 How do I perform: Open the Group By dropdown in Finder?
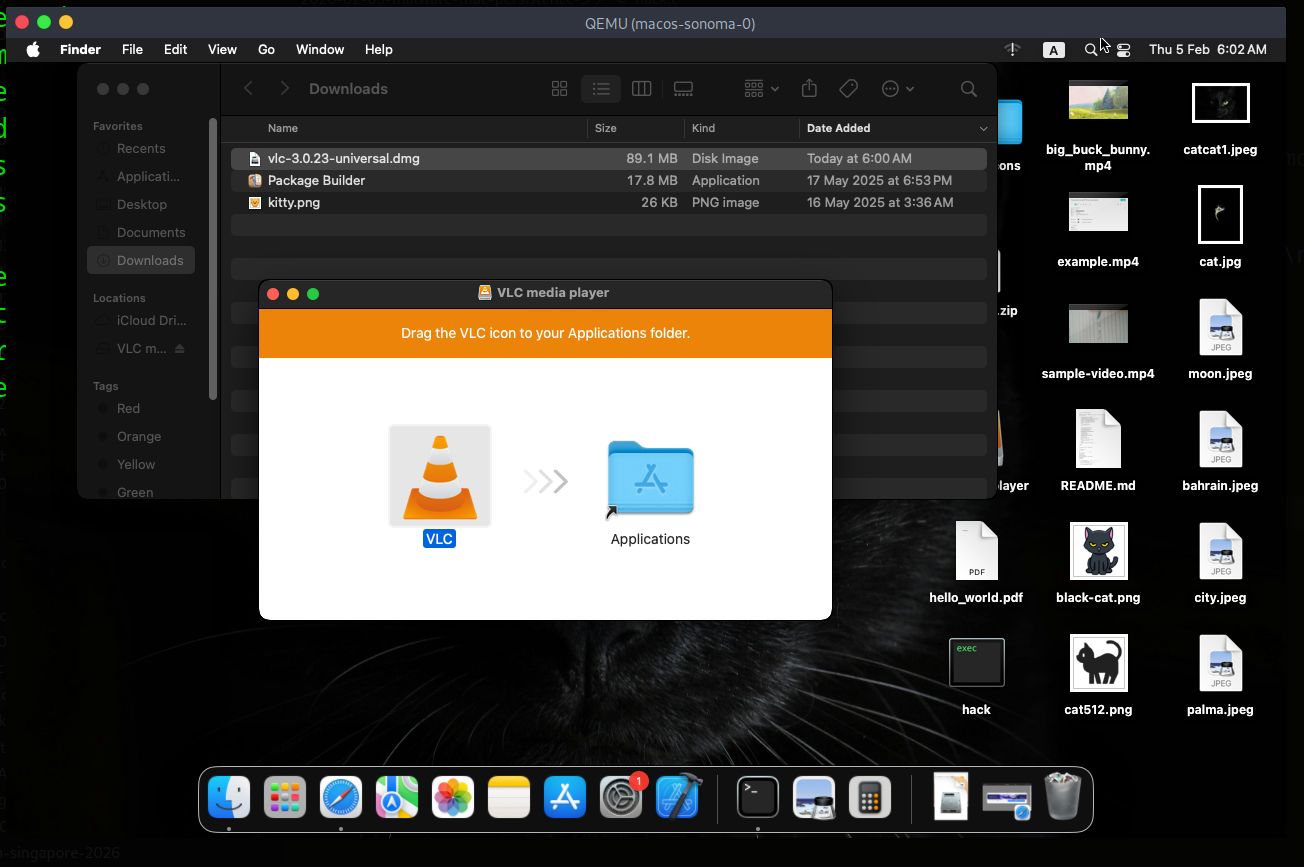[x=762, y=89]
